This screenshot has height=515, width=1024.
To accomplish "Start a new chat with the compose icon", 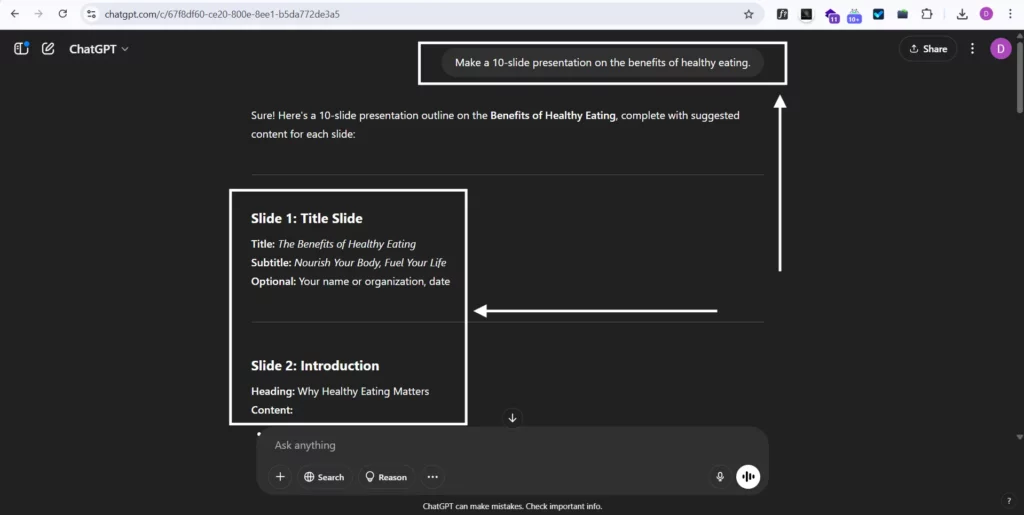I will coord(48,48).
